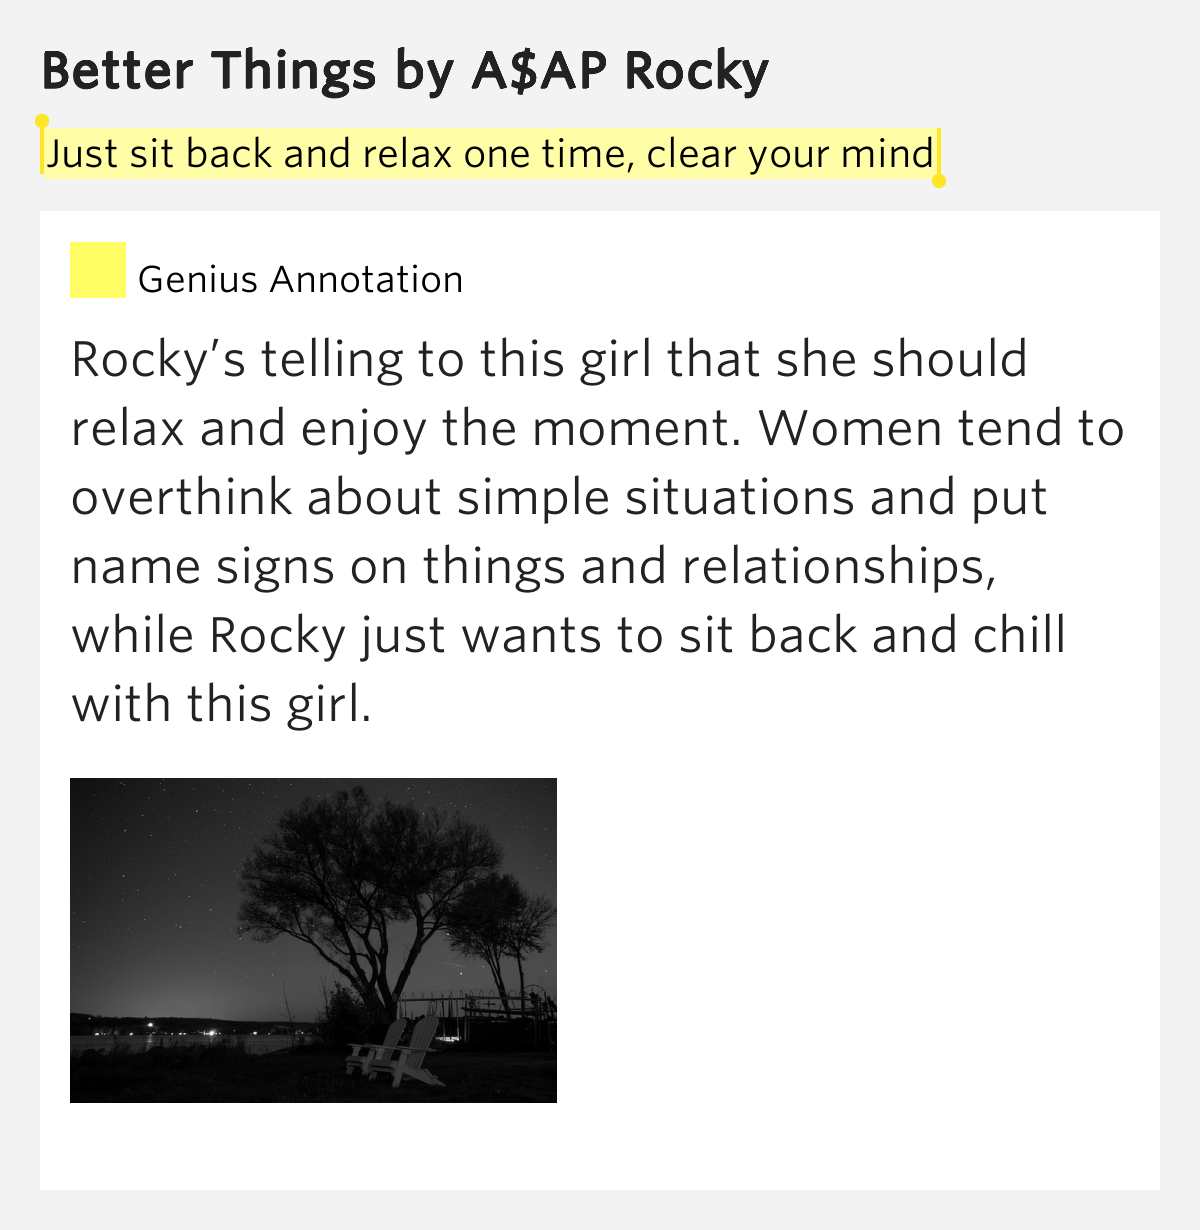Viewport: 1200px width, 1230px height.
Task: Click the final line "with this girl."
Action: [221, 705]
